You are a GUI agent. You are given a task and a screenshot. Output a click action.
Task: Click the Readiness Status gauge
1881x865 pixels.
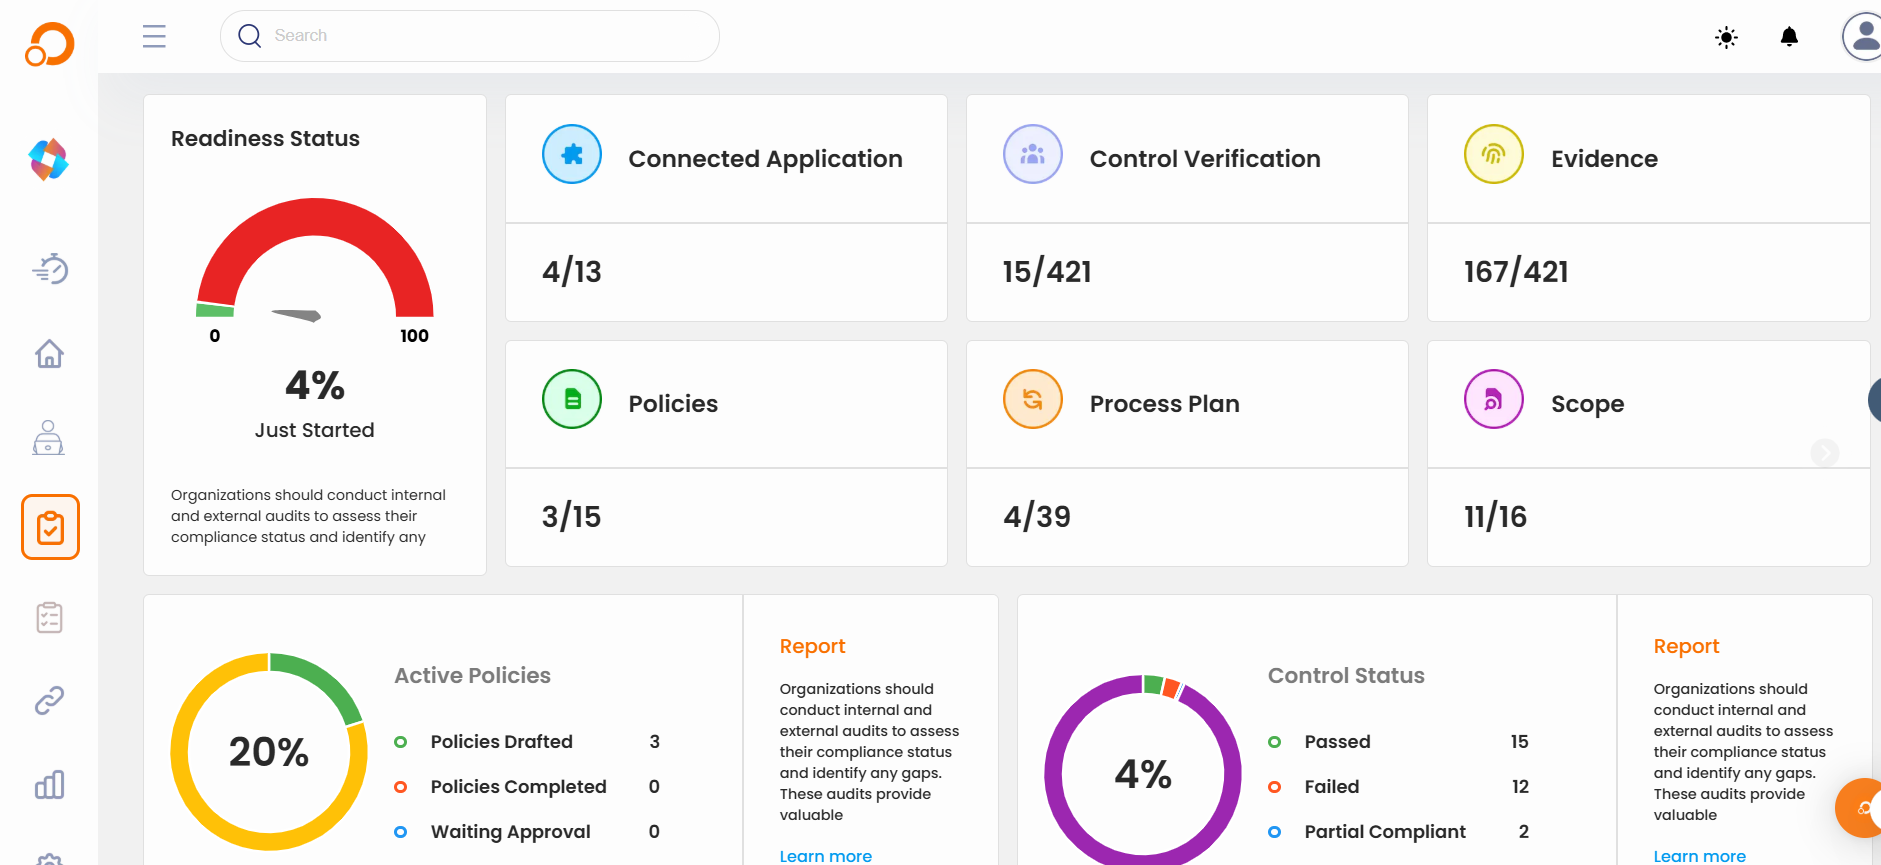[x=315, y=265]
